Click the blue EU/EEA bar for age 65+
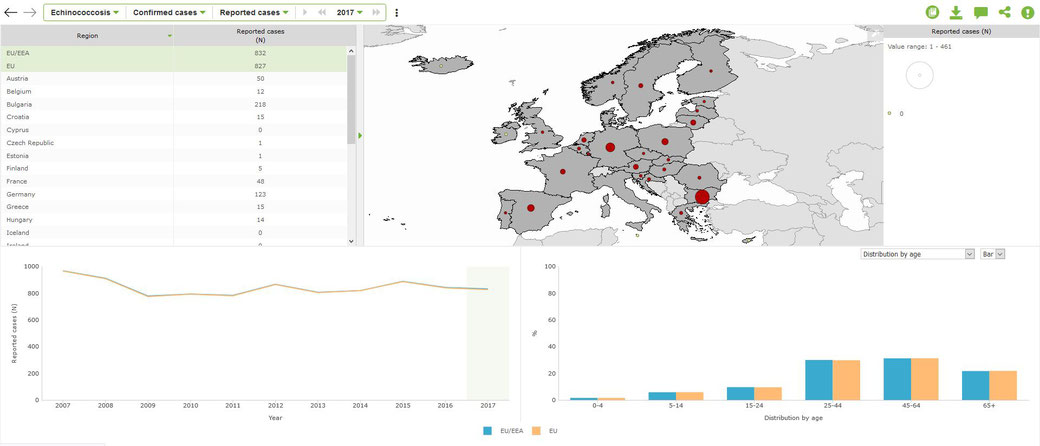The width and height of the screenshot is (1040, 446). pos(976,386)
